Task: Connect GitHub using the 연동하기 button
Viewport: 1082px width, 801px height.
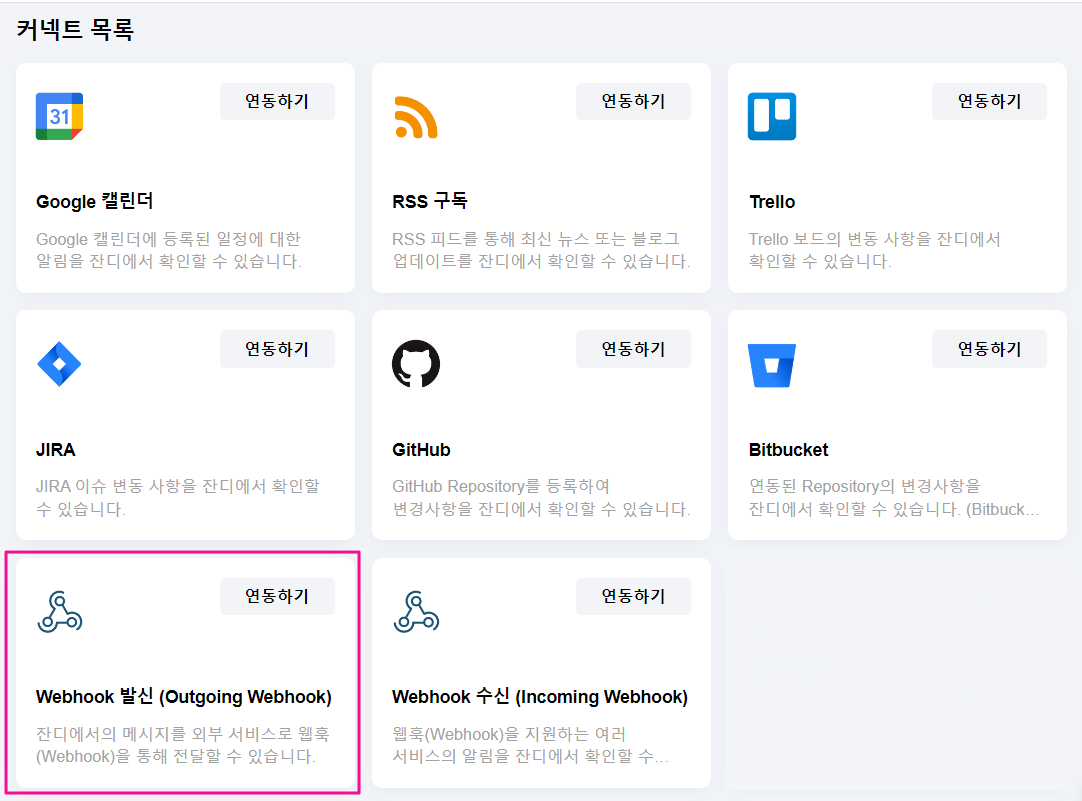Action: click(x=633, y=348)
